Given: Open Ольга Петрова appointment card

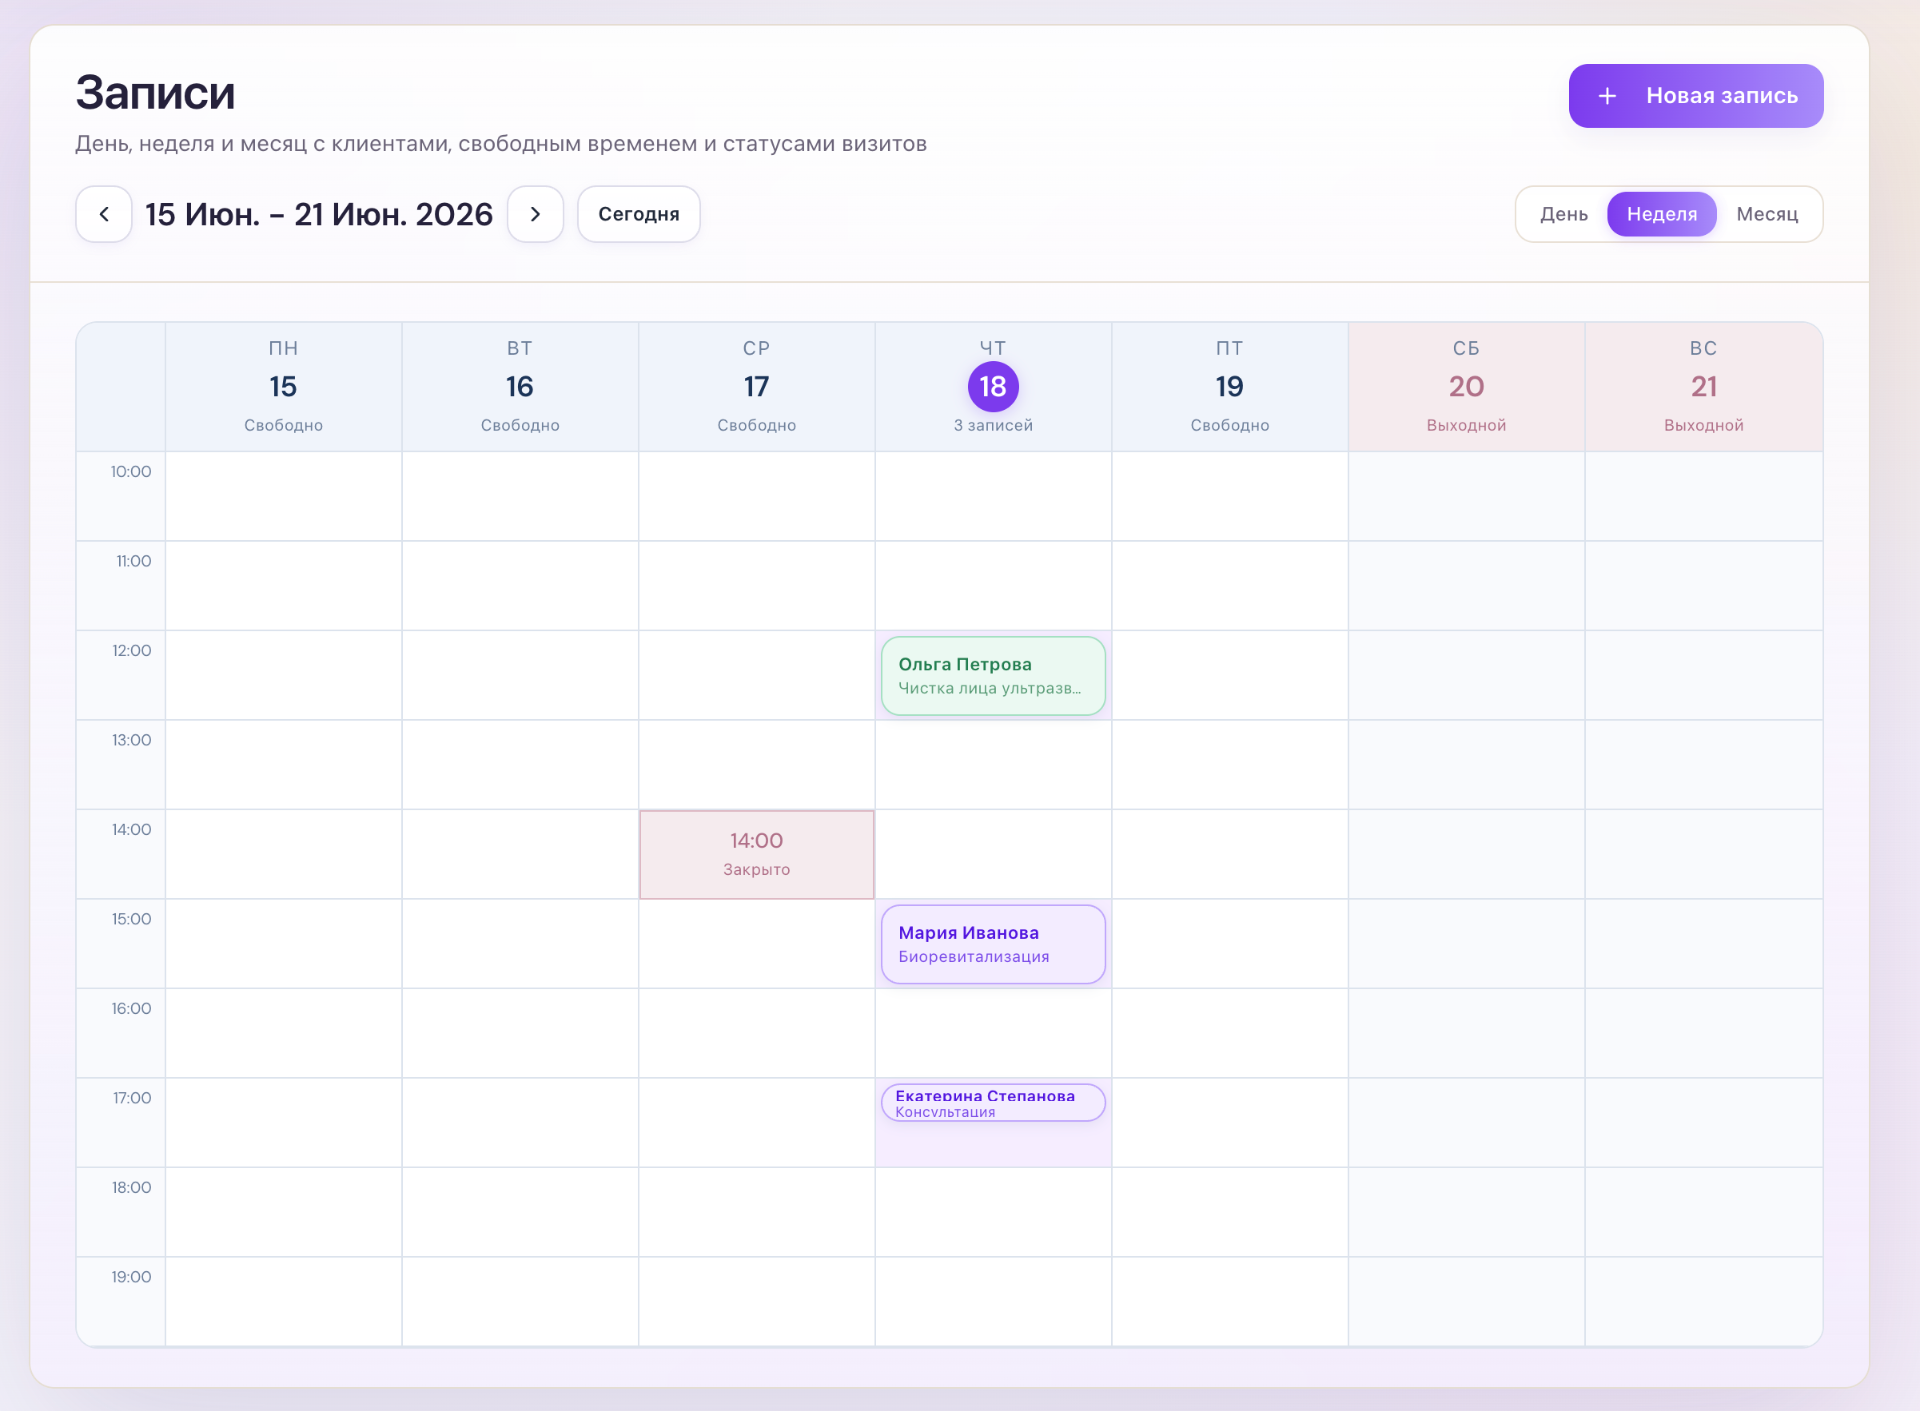Looking at the screenshot, I should [993, 676].
